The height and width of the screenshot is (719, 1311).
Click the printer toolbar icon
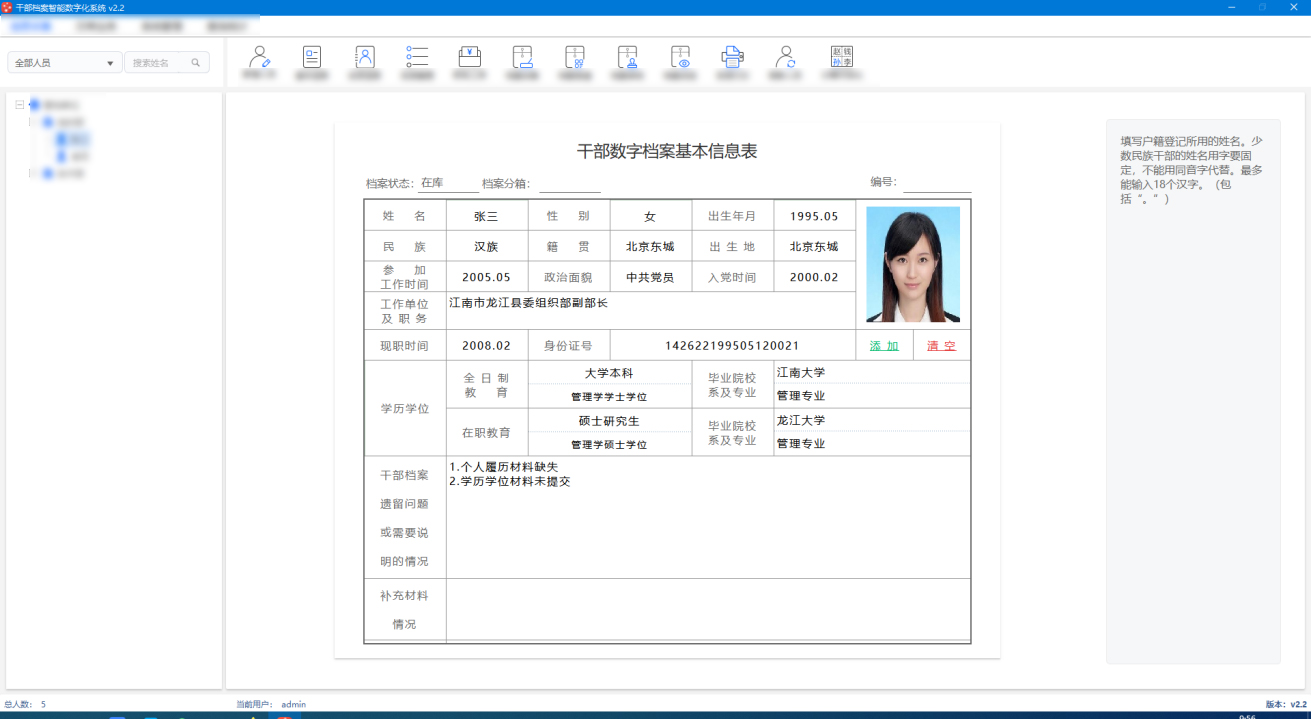pos(732,58)
